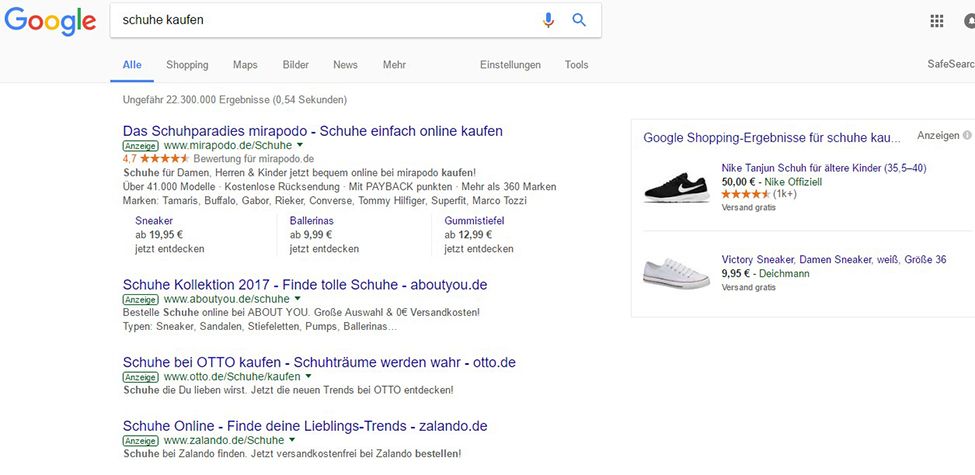Click the Anzeigen label in shopping box
975x475 pixels.
point(938,135)
